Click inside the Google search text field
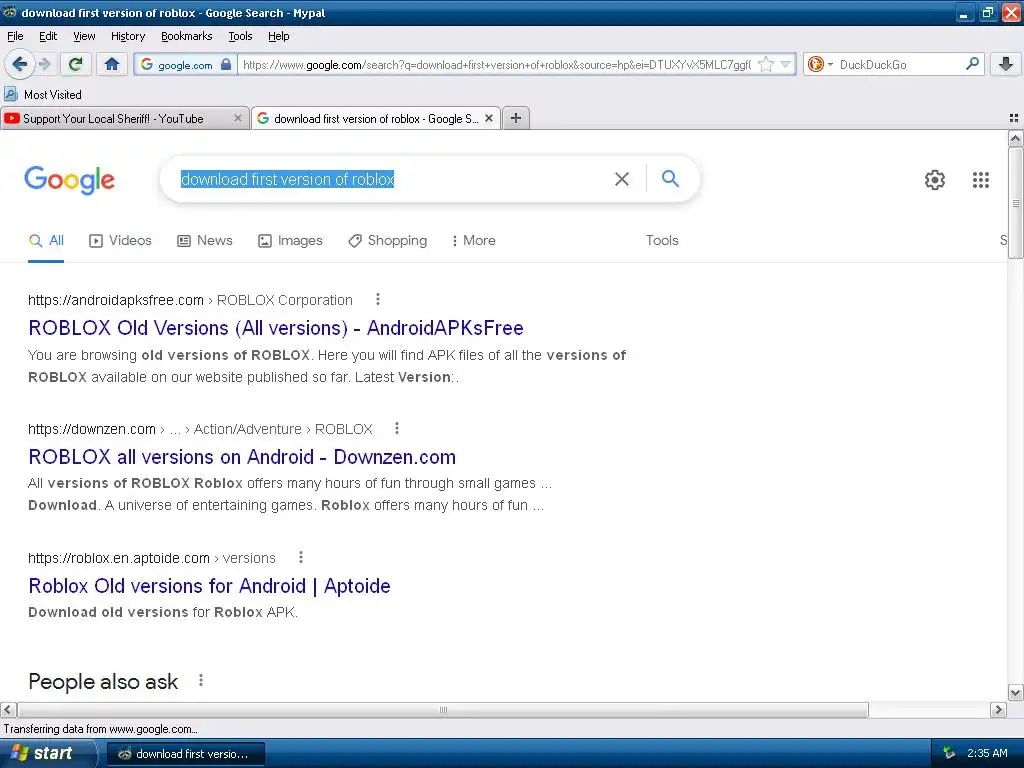Screen dimensions: 1024x768 click(x=392, y=179)
